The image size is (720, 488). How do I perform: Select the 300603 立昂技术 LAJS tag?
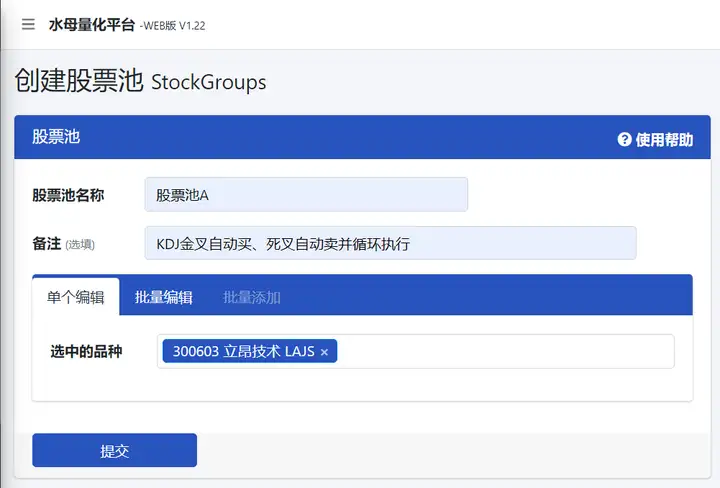click(x=243, y=352)
